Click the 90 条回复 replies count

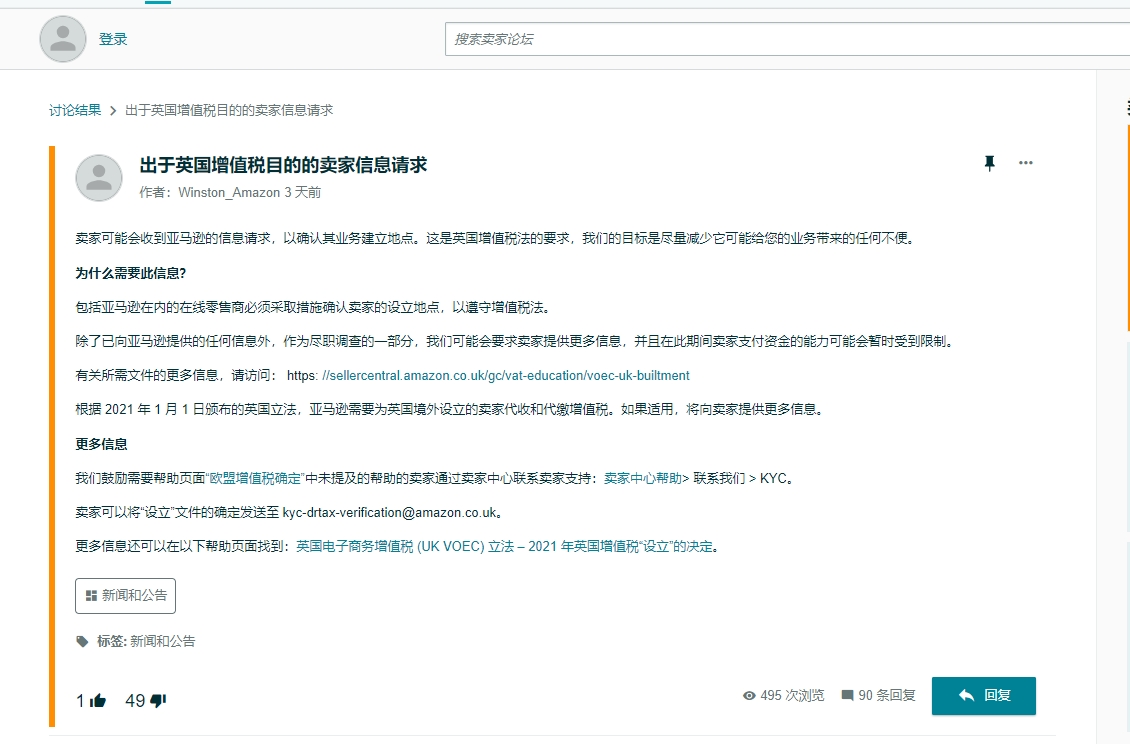click(878, 695)
